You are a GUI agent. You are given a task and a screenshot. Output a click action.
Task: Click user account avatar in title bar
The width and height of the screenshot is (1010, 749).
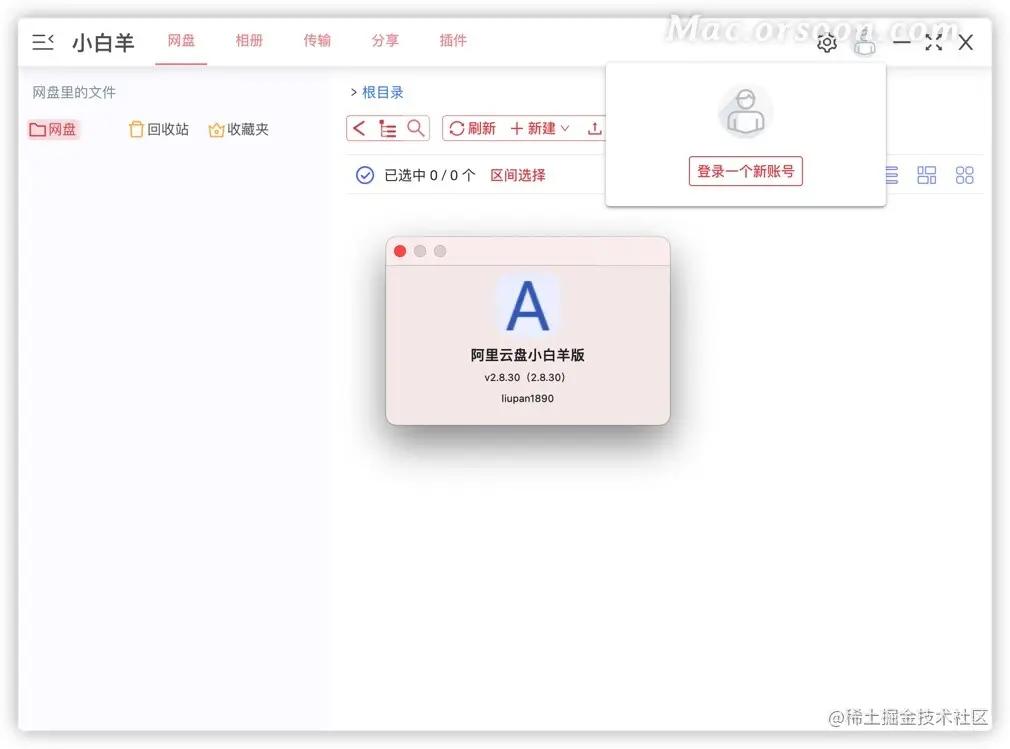pyautogui.click(x=864, y=43)
